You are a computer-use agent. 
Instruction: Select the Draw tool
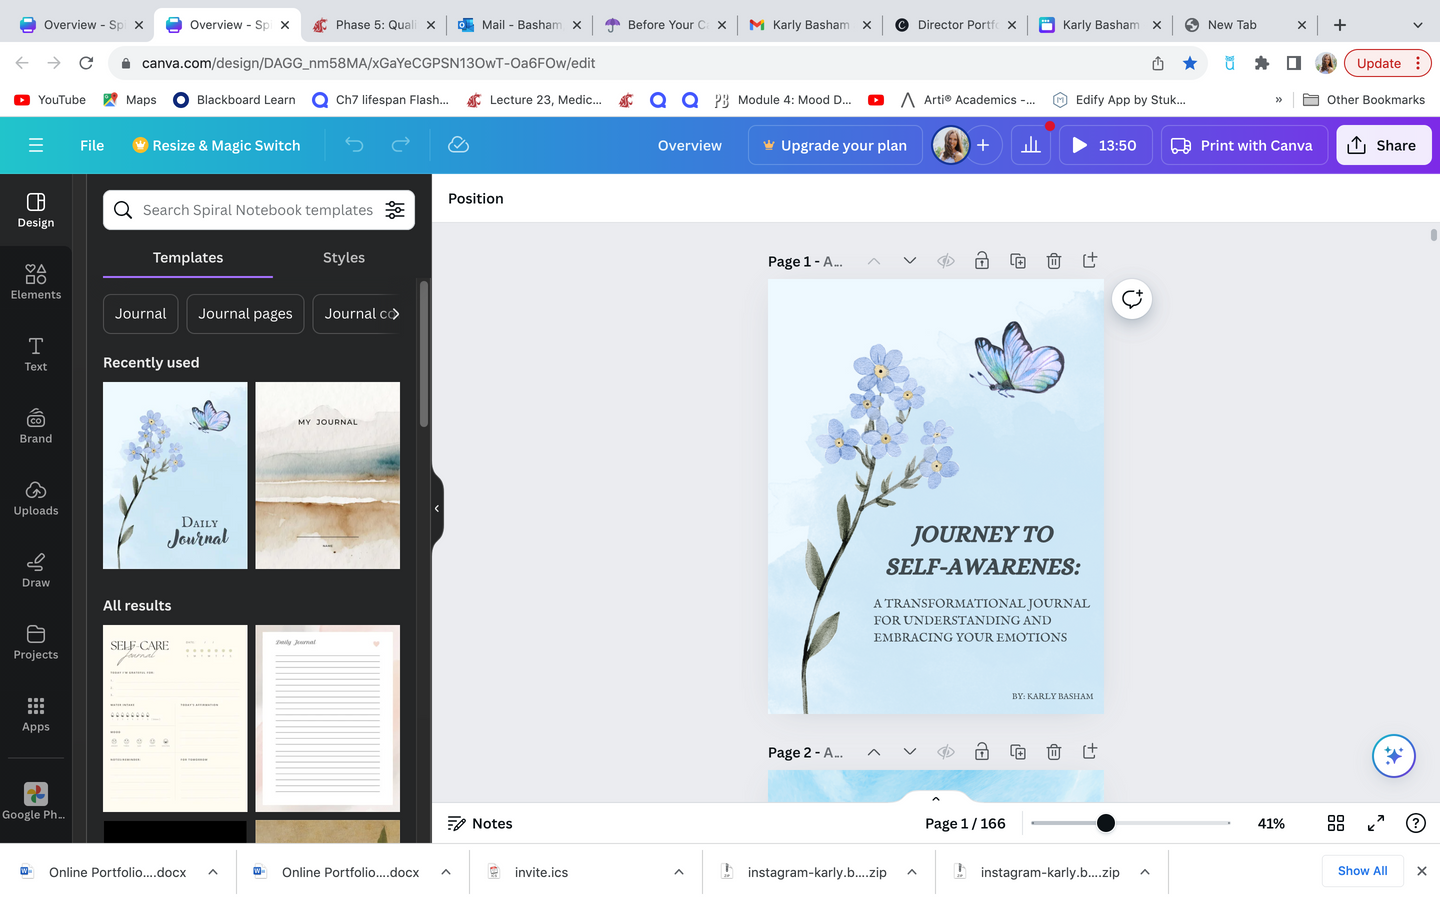[x=36, y=569]
